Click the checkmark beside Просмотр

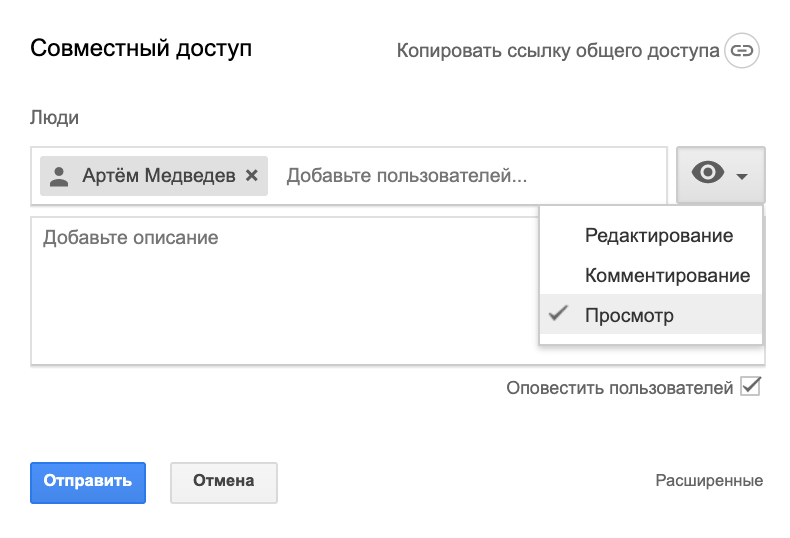558,313
